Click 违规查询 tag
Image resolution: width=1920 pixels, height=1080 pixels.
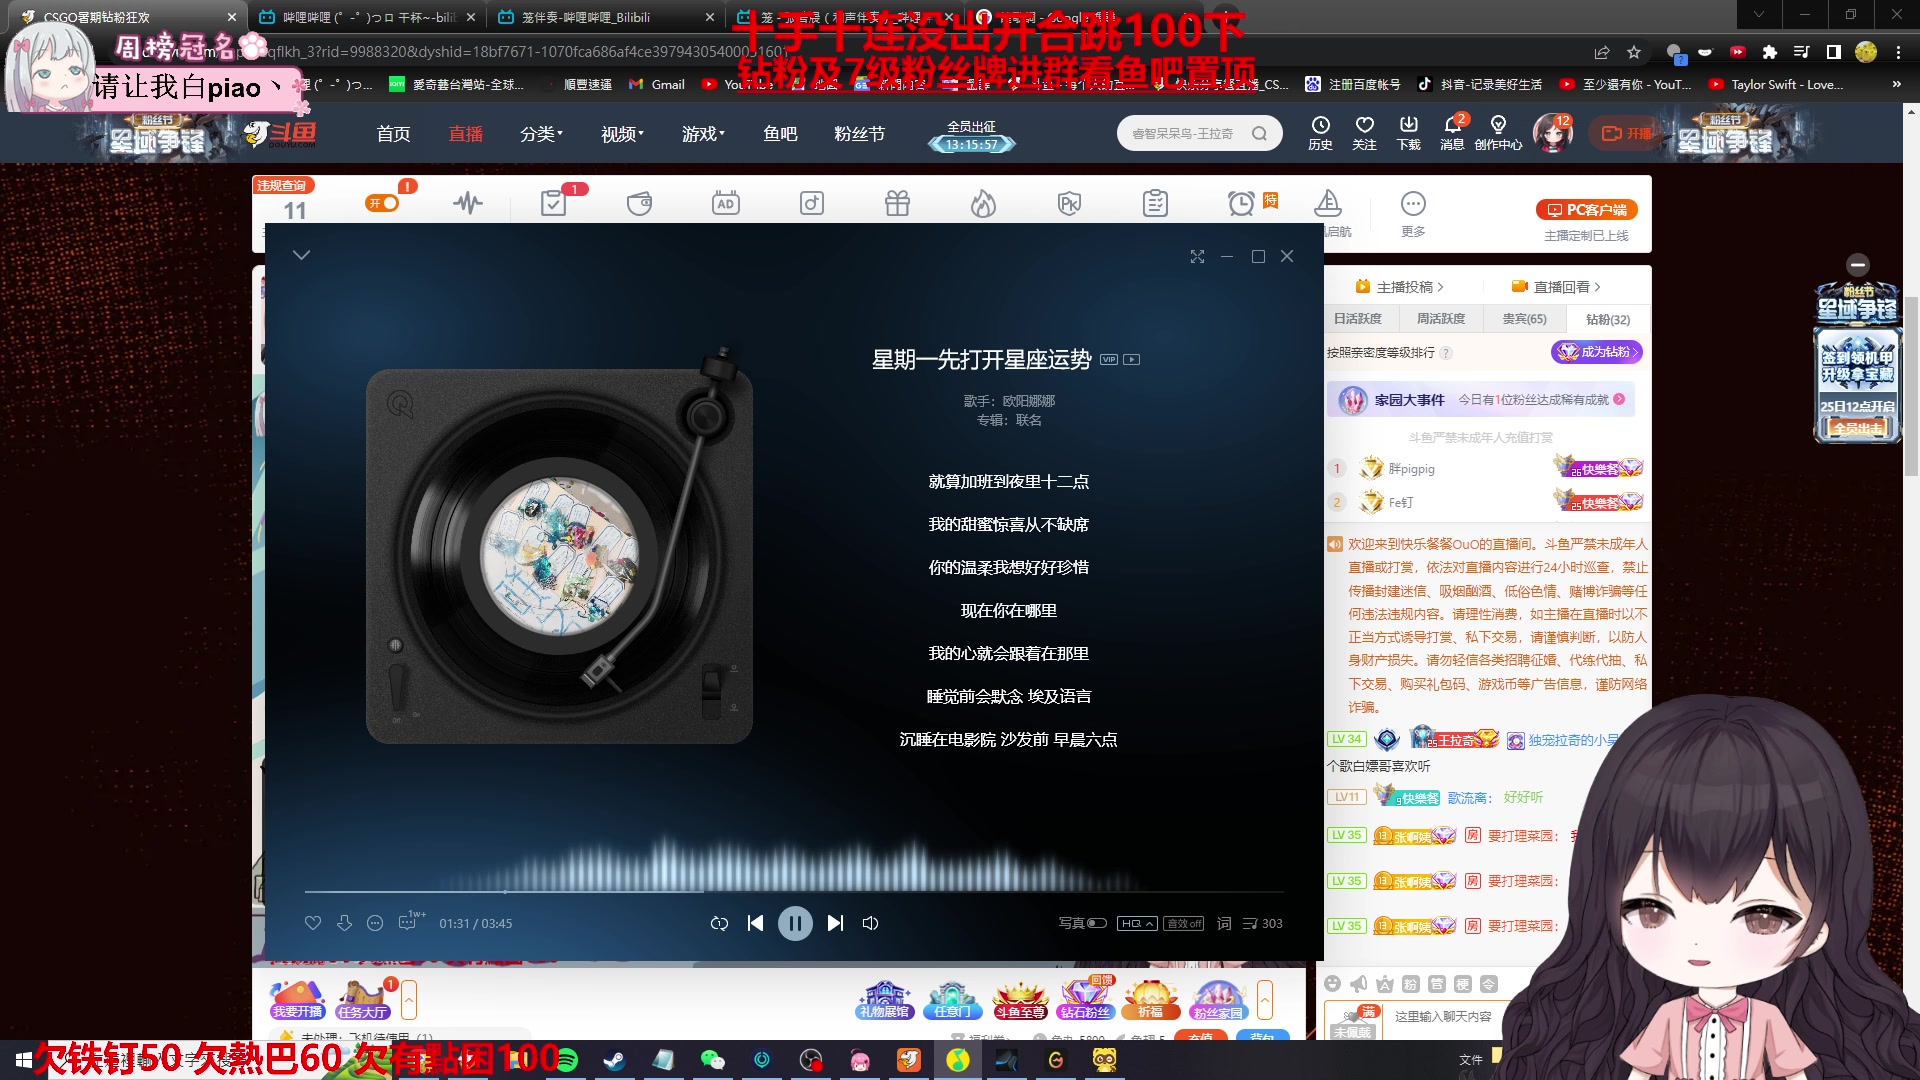[282, 185]
